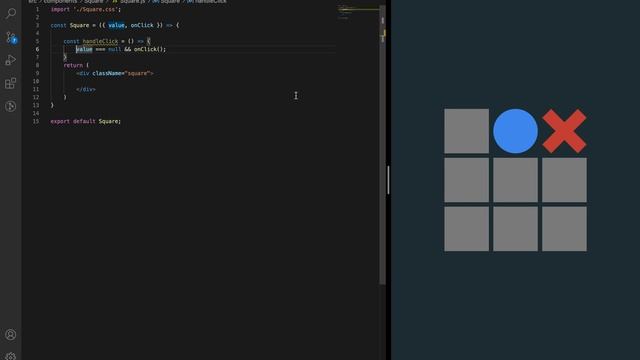Click the middle-row right gray square

tap(564, 180)
